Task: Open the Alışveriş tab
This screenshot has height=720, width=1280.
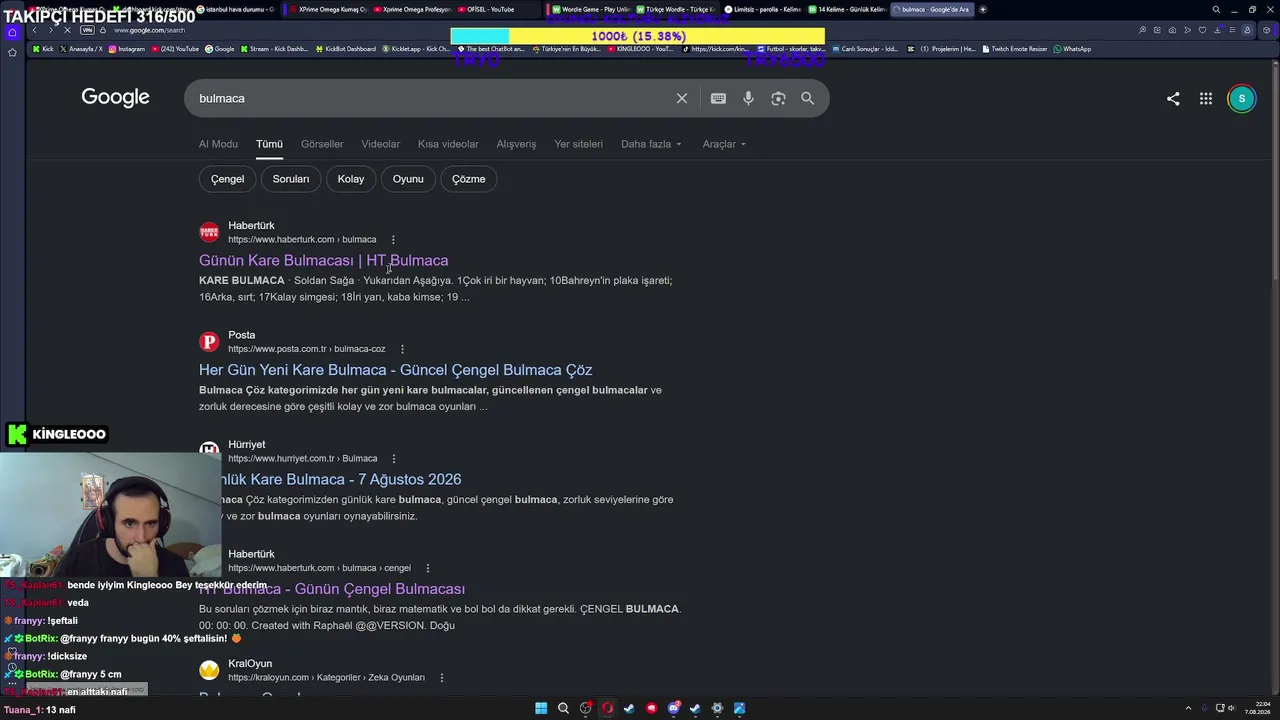Action: pyautogui.click(x=516, y=144)
